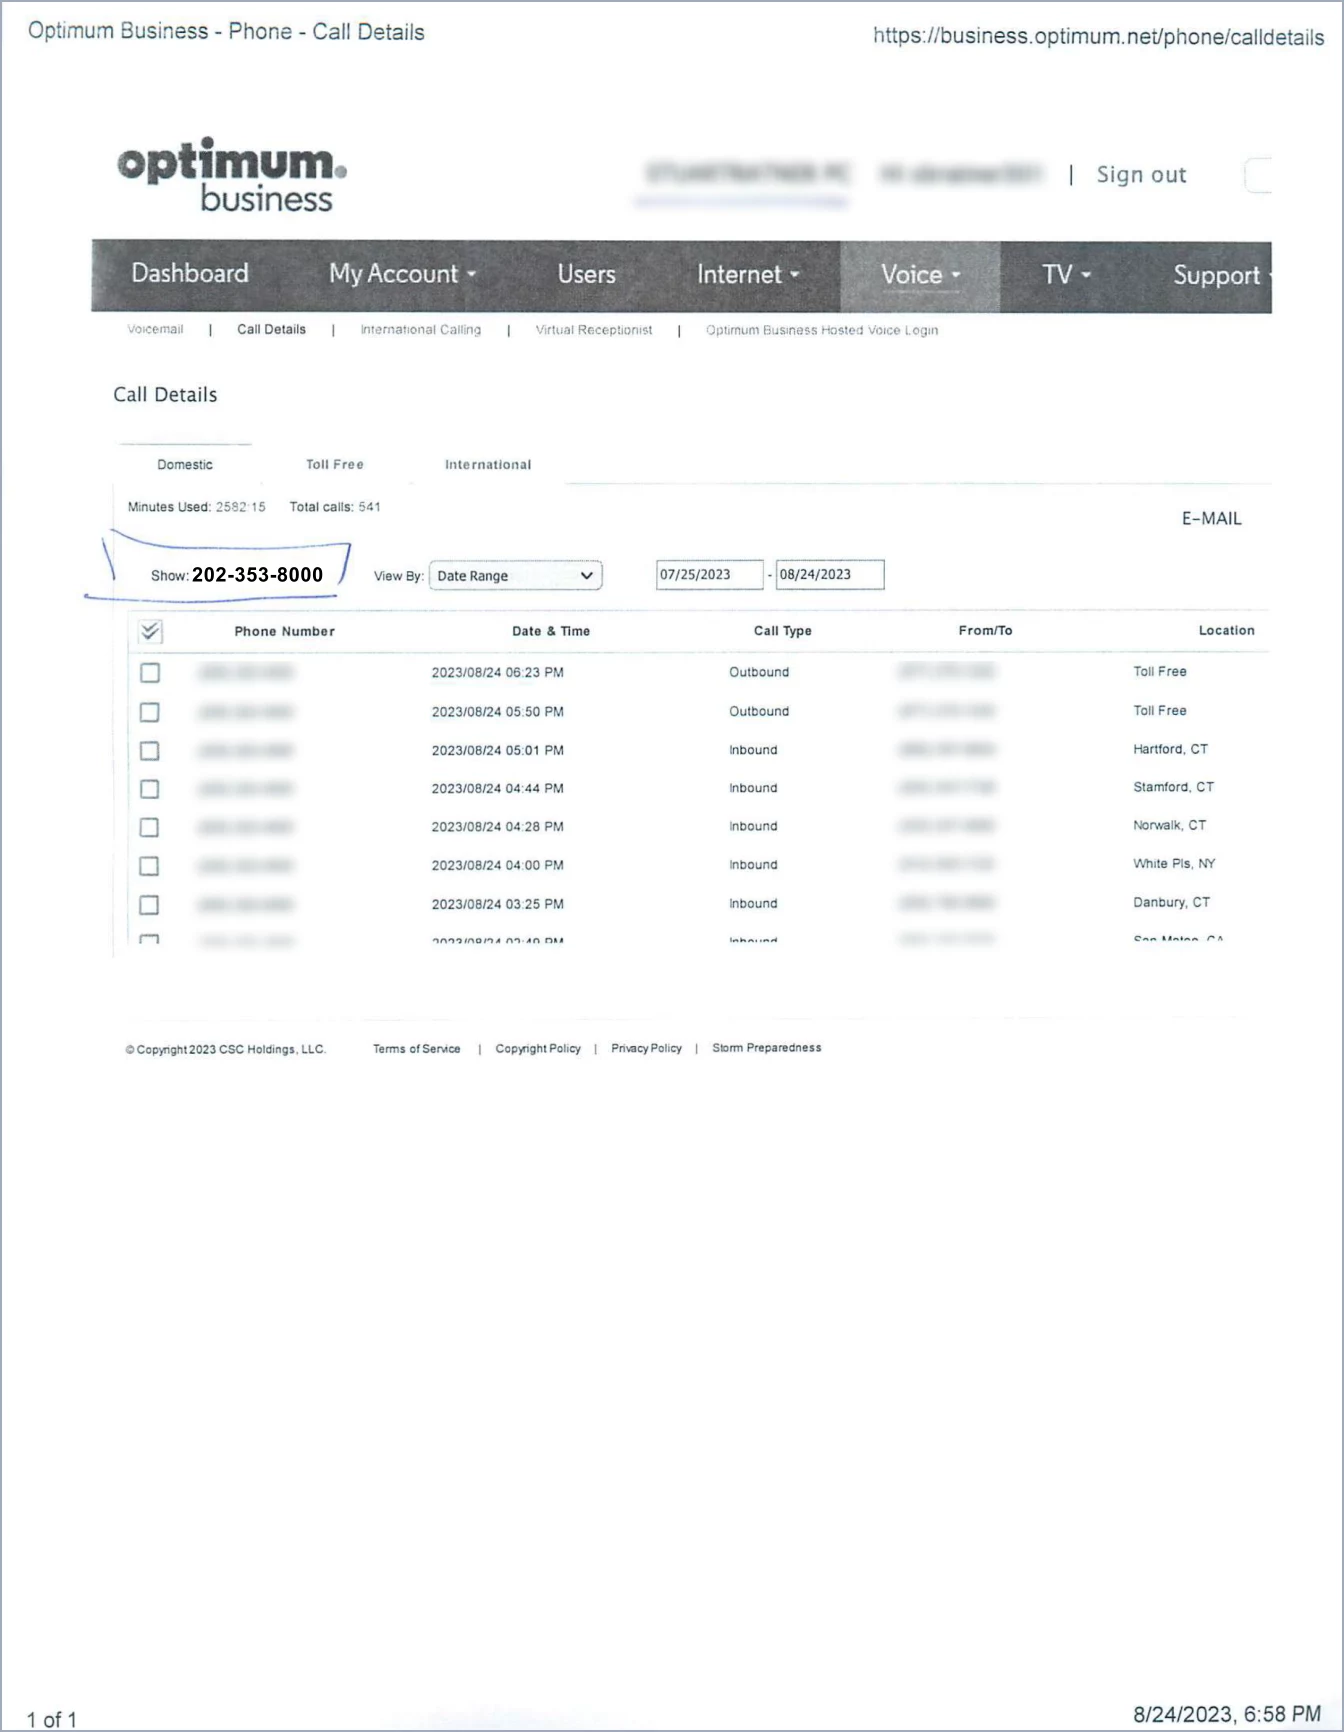Click the Sign out link
The width and height of the screenshot is (1344, 1732).
tap(1141, 175)
